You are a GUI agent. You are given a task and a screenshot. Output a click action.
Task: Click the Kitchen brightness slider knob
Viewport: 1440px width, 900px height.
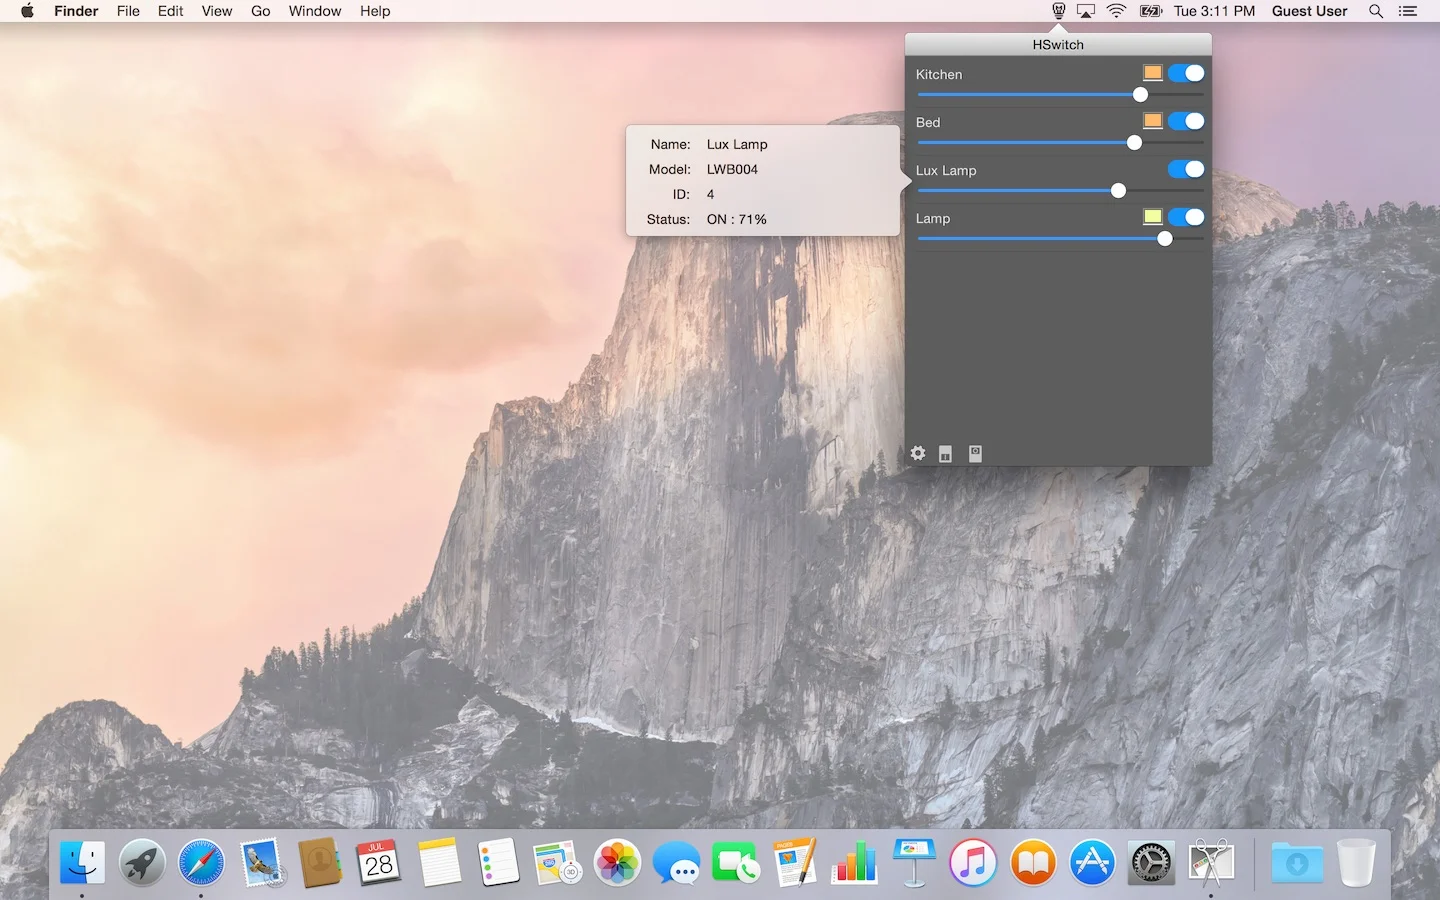tap(1140, 95)
